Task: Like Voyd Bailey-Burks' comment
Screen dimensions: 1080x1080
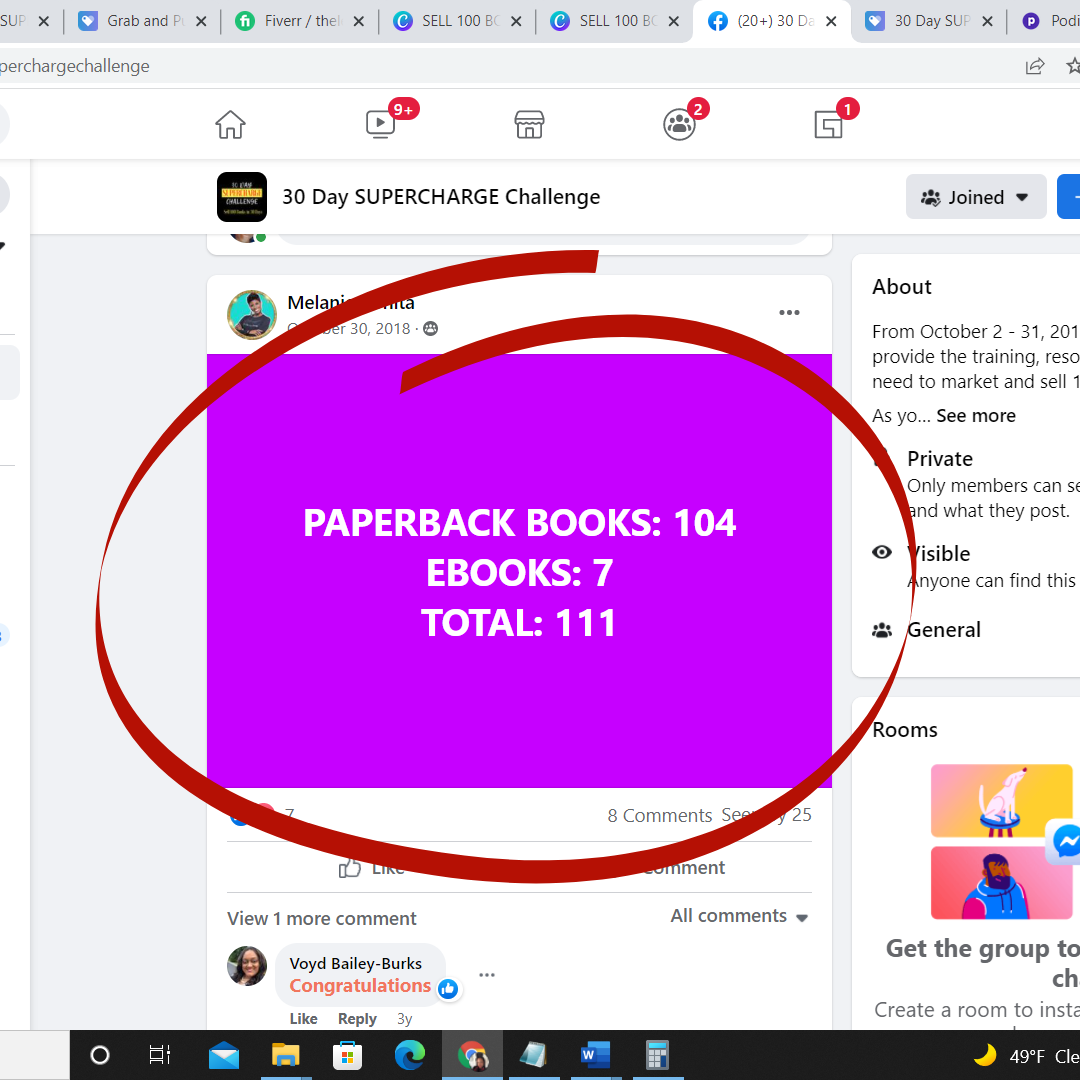Action: tap(303, 1018)
